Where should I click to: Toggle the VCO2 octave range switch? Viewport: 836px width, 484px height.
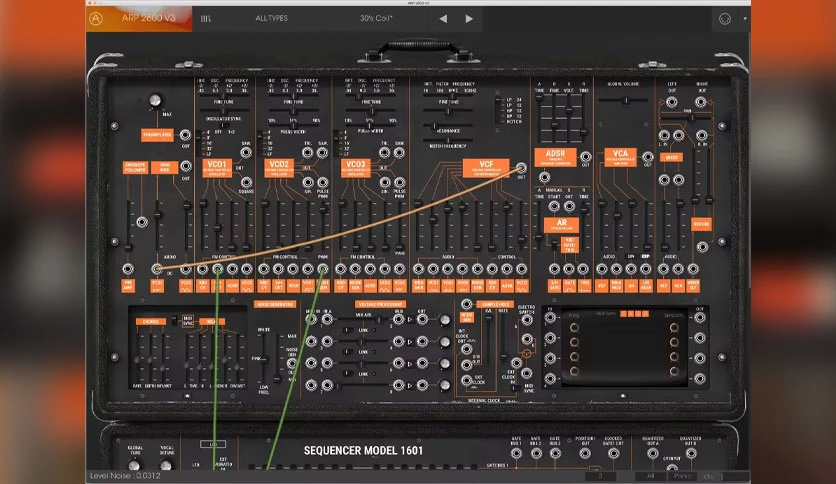coord(261,143)
